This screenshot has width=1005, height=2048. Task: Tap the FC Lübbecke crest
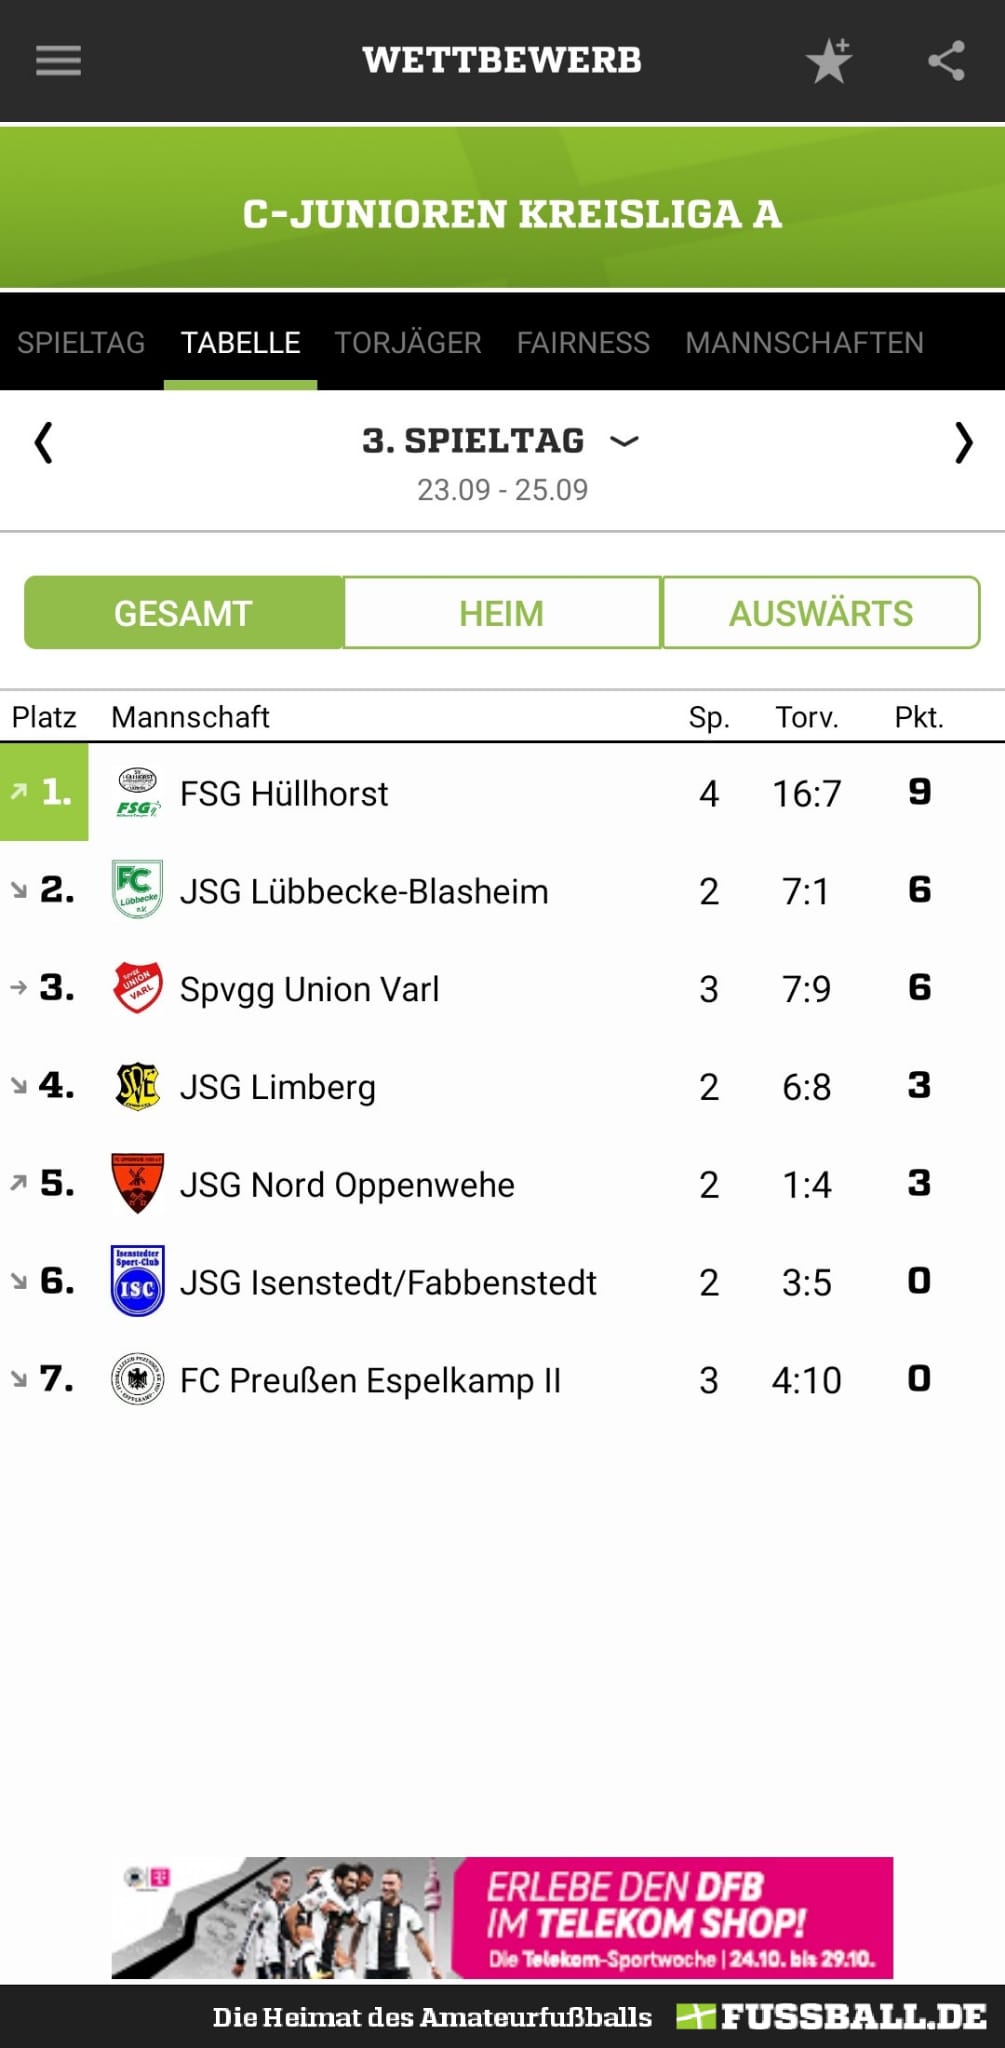tap(138, 890)
